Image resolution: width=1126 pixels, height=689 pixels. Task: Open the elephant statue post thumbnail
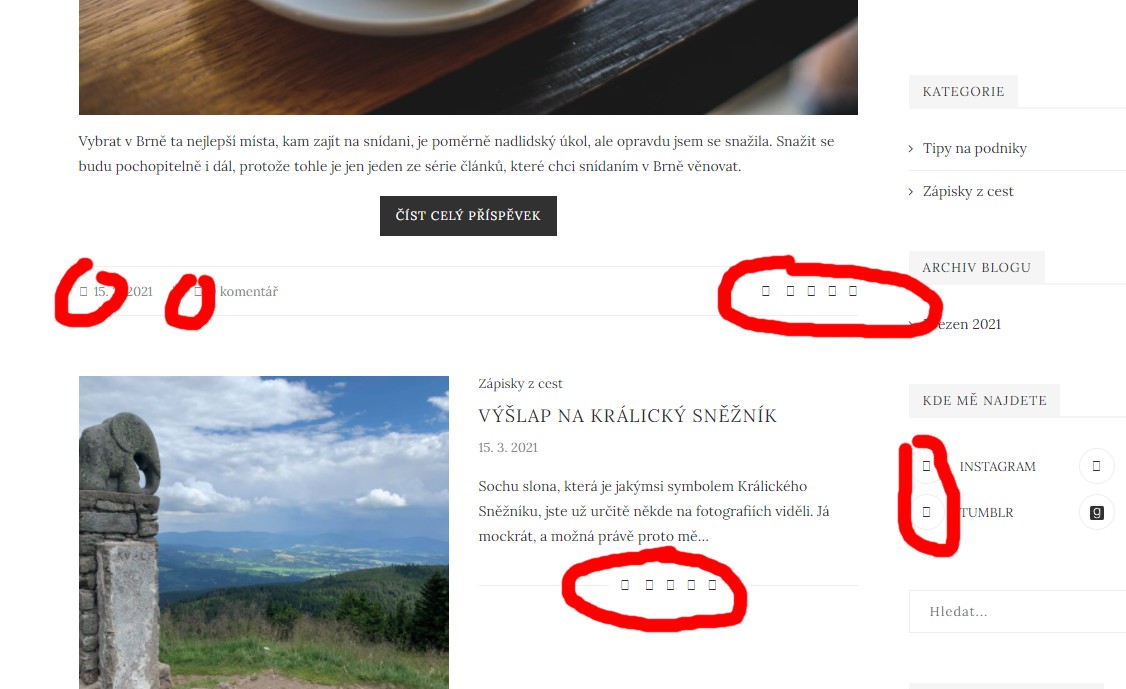pyautogui.click(x=264, y=532)
